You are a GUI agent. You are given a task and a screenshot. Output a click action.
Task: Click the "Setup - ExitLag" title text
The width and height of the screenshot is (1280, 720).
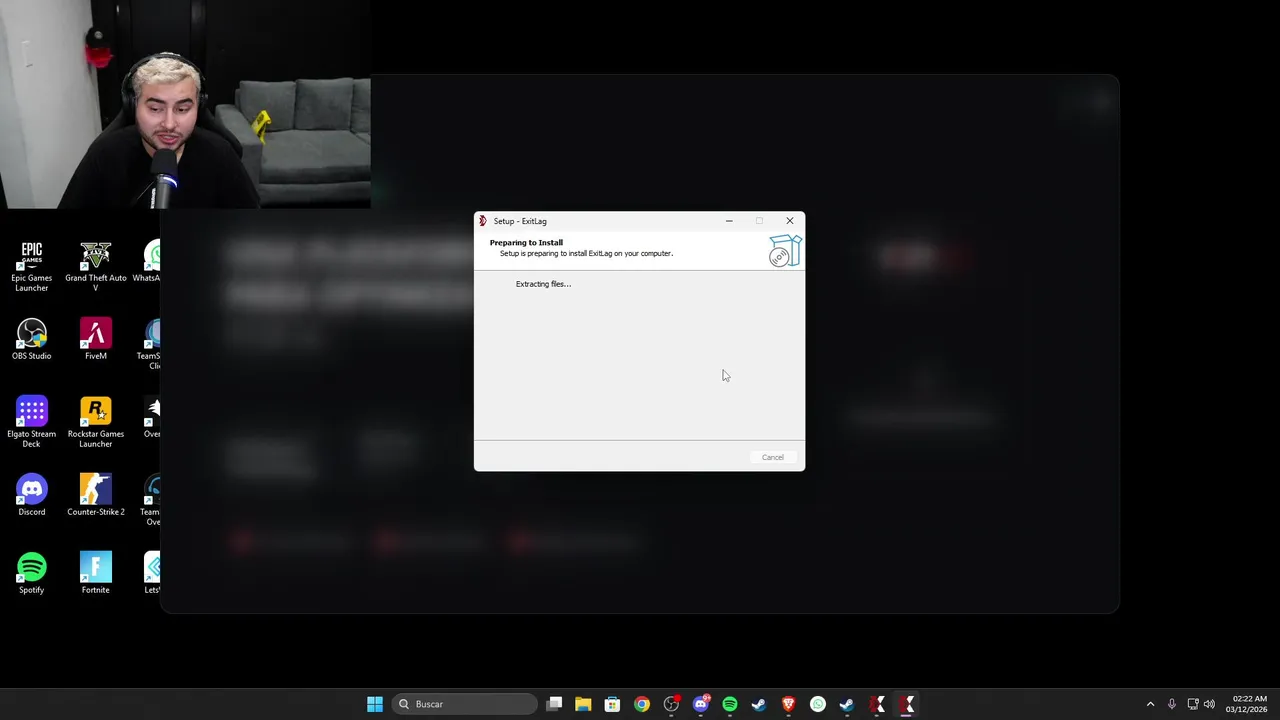tap(520, 221)
